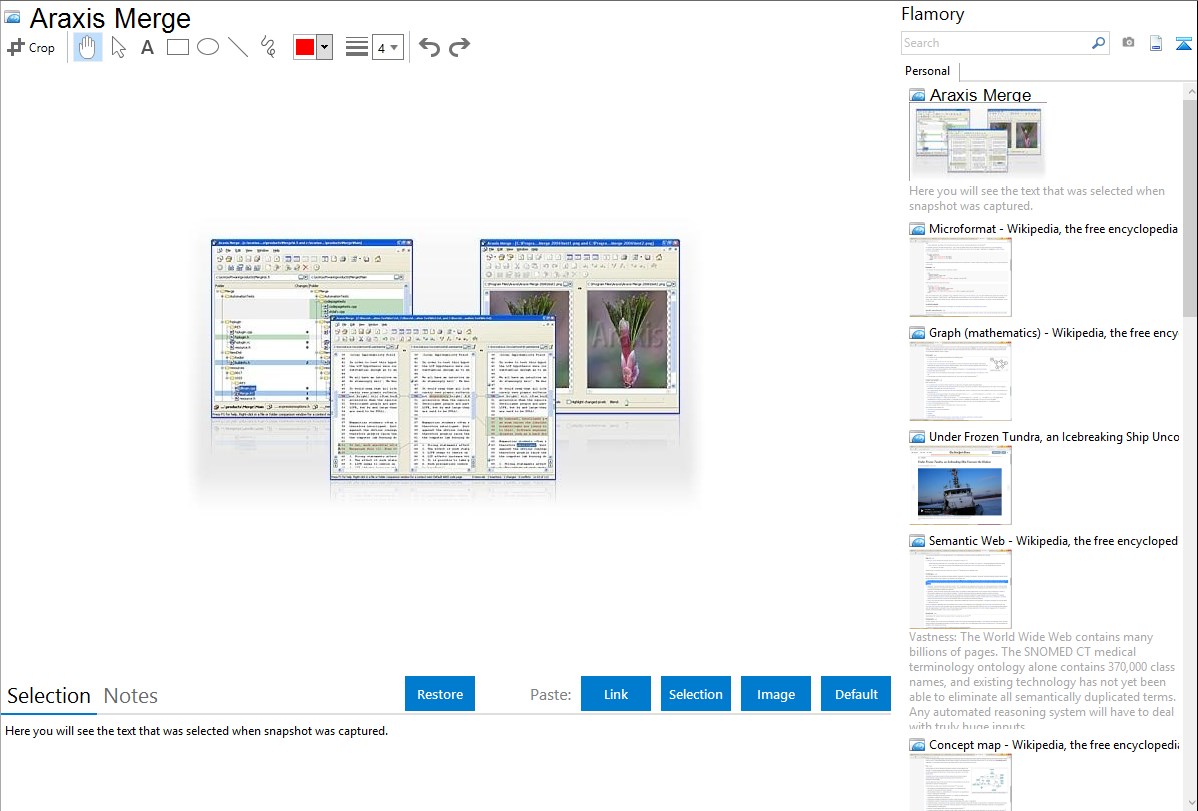Click the line thickness icon
This screenshot has width=1198, height=811.
click(357, 47)
